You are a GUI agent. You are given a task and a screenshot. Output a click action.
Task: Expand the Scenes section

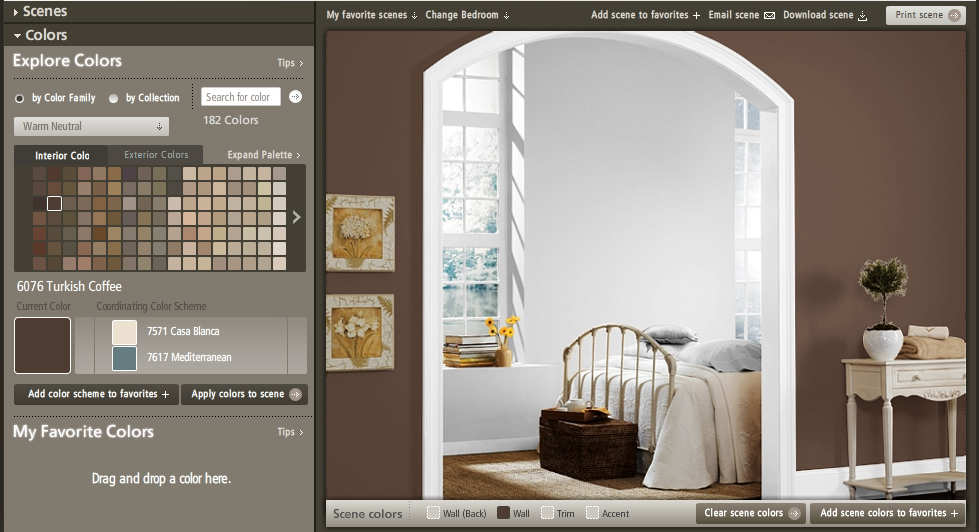pyautogui.click(x=42, y=11)
